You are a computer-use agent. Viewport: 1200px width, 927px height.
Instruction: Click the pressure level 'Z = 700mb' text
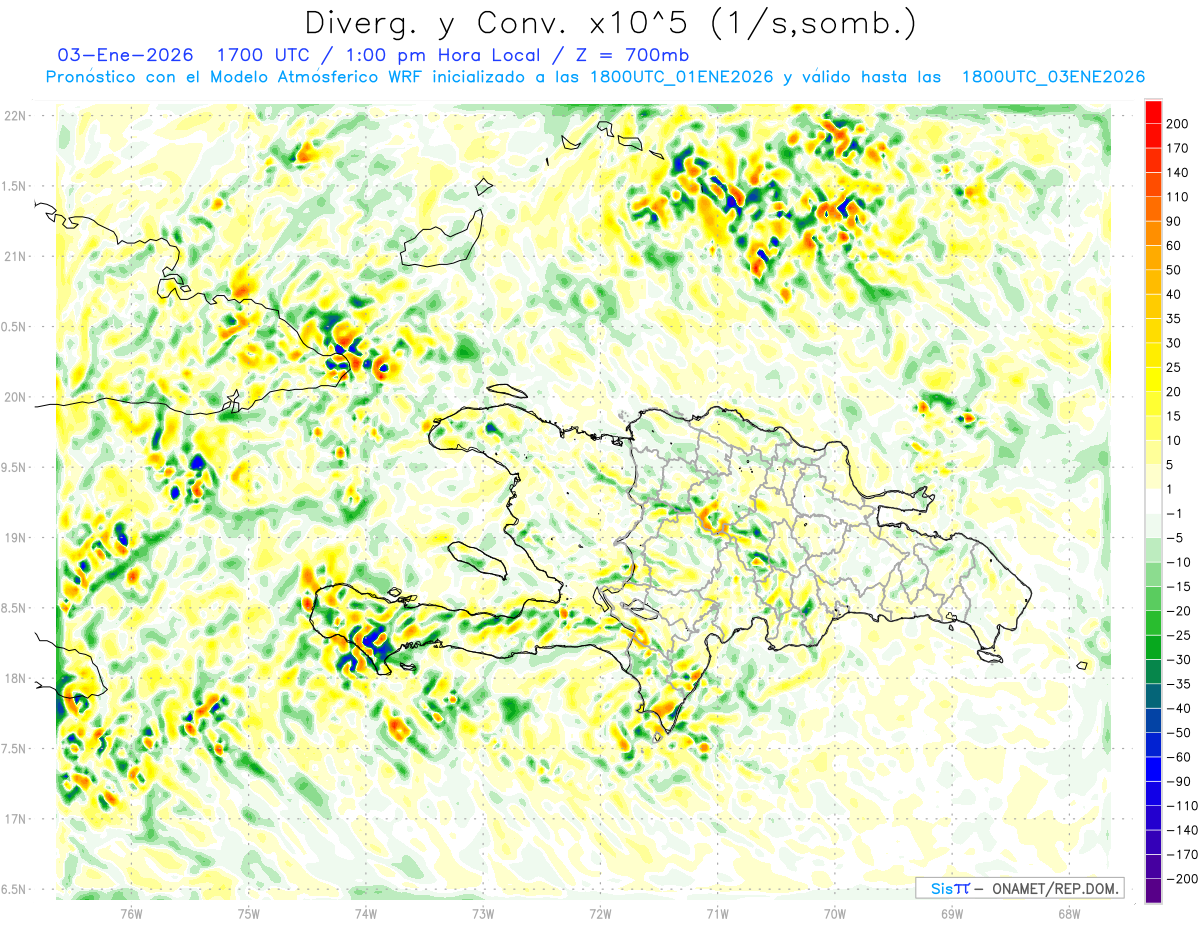[x=632, y=55]
